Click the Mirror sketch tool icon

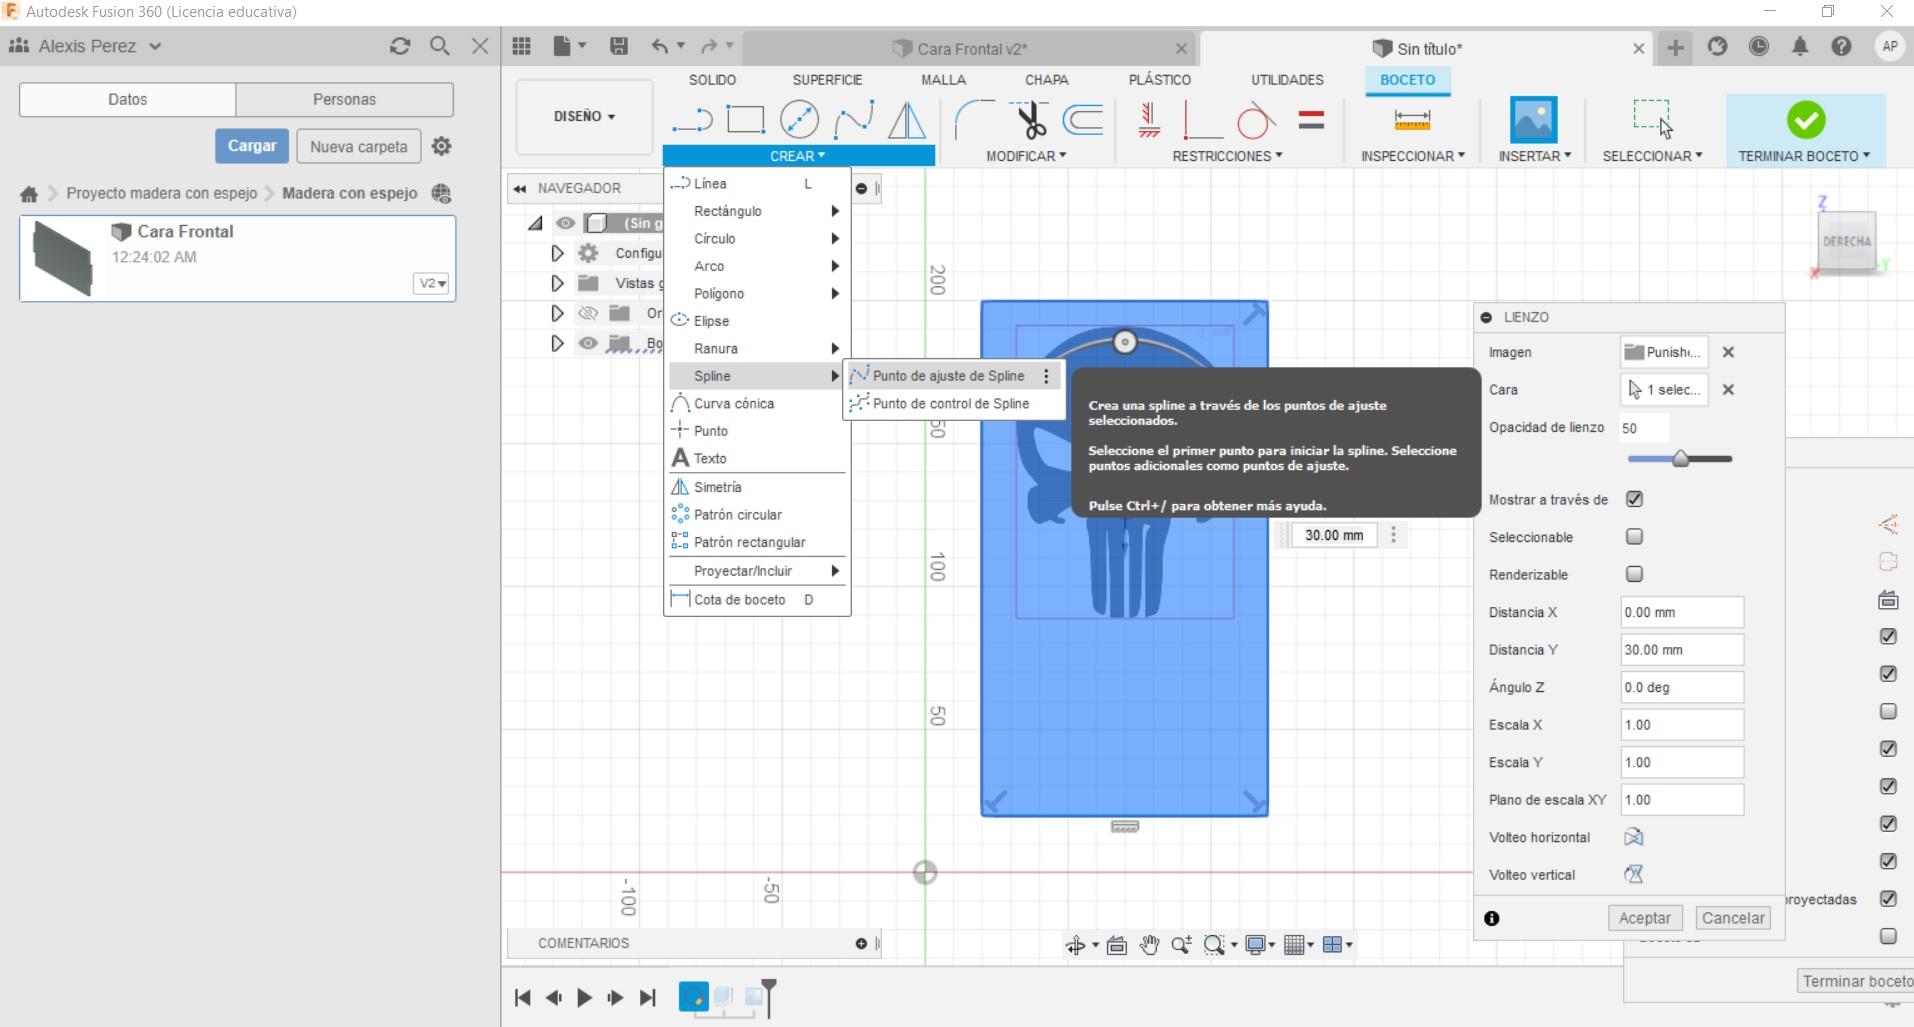[907, 120]
